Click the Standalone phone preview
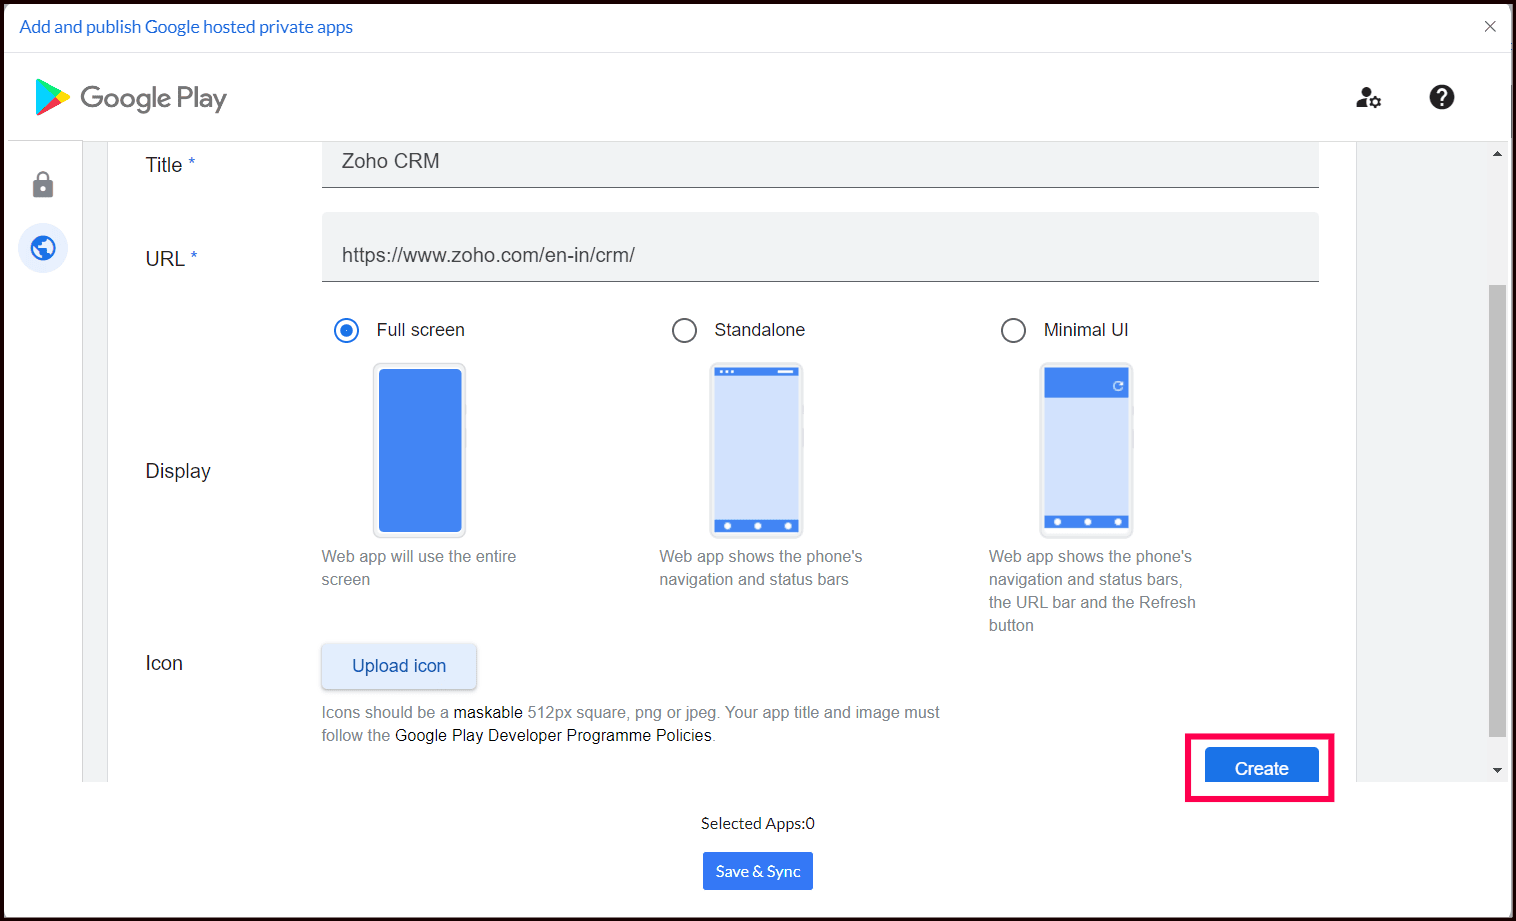The height and width of the screenshot is (921, 1516). tap(757, 450)
